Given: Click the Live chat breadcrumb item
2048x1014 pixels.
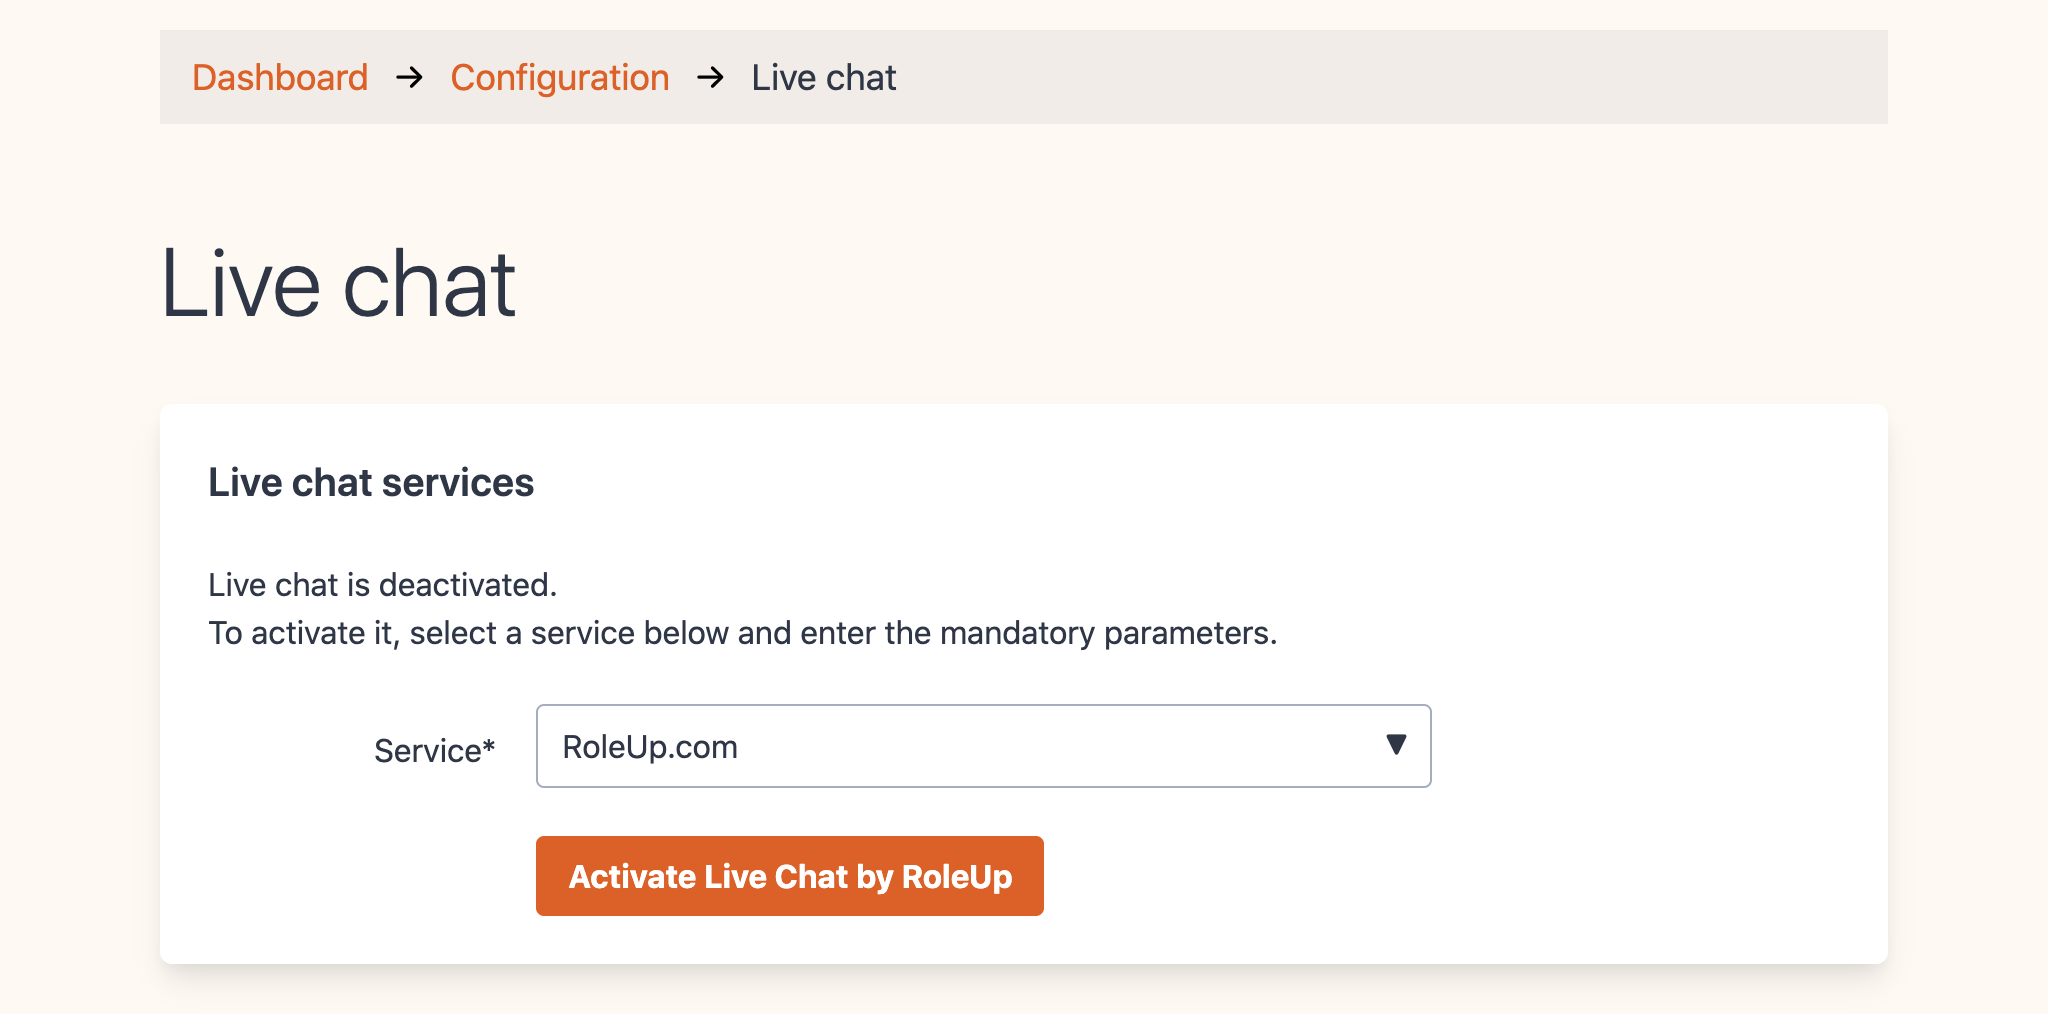Looking at the screenshot, I should (x=824, y=77).
